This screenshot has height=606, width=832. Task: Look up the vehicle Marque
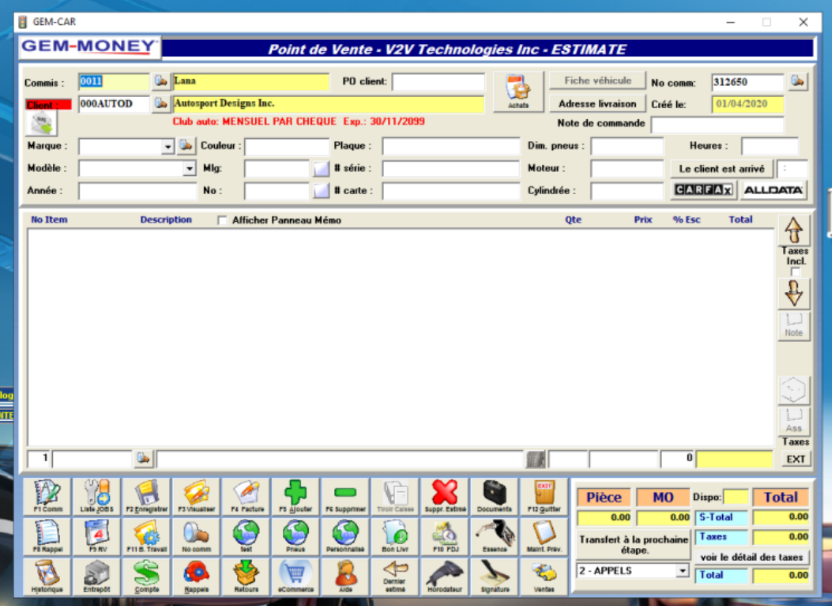186,145
